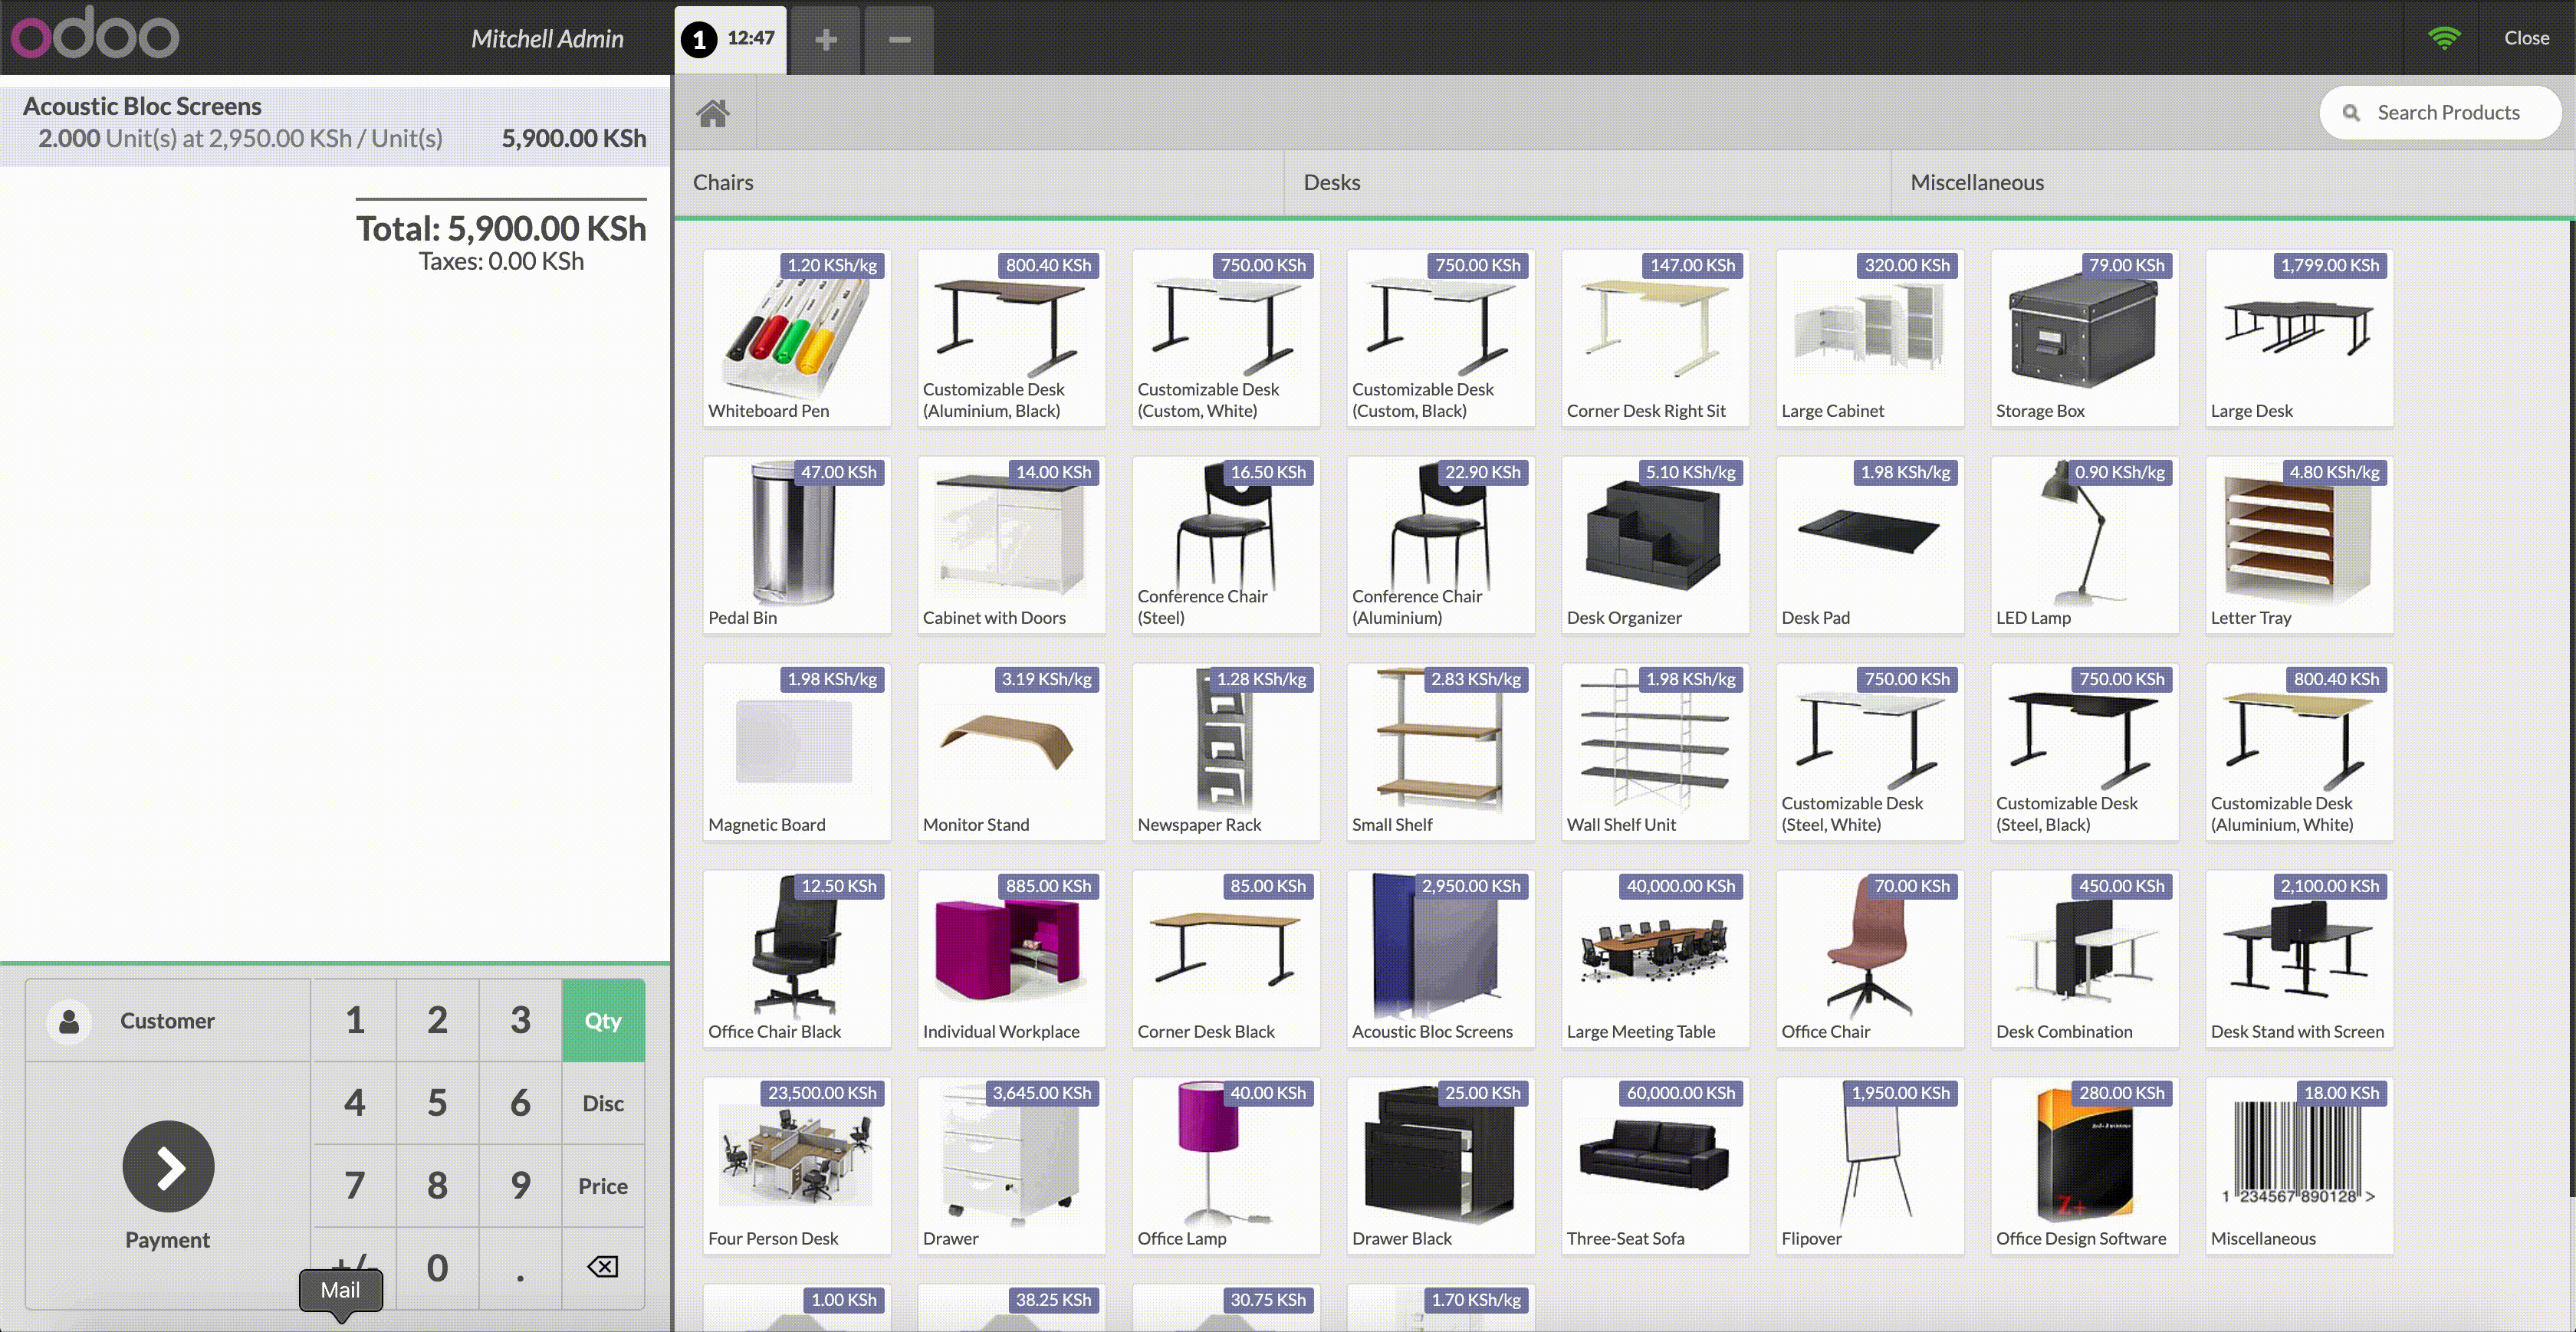The image size is (2576, 1332).
Task: Tap numpad key 3
Action: tap(520, 1020)
